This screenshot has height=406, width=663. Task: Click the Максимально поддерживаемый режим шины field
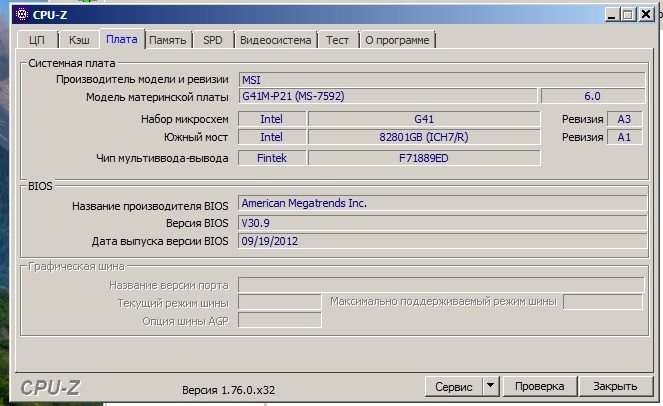click(x=603, y=302)
